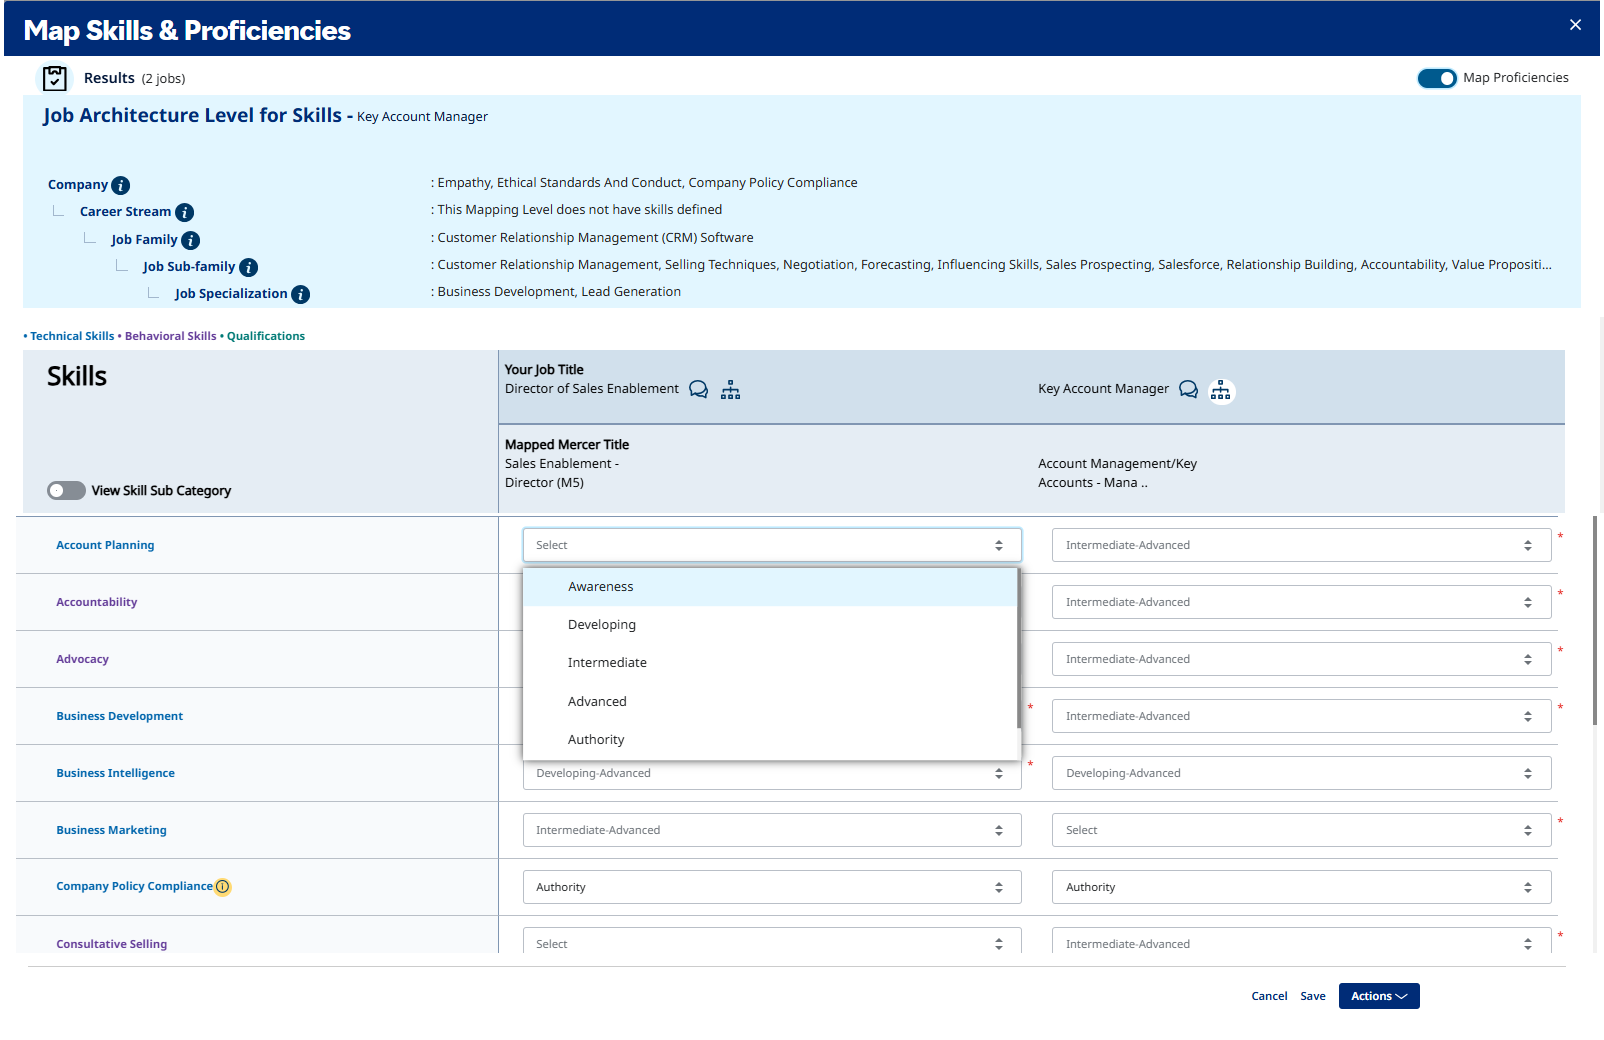Open Business Development skill link

(x=120, y=716)
